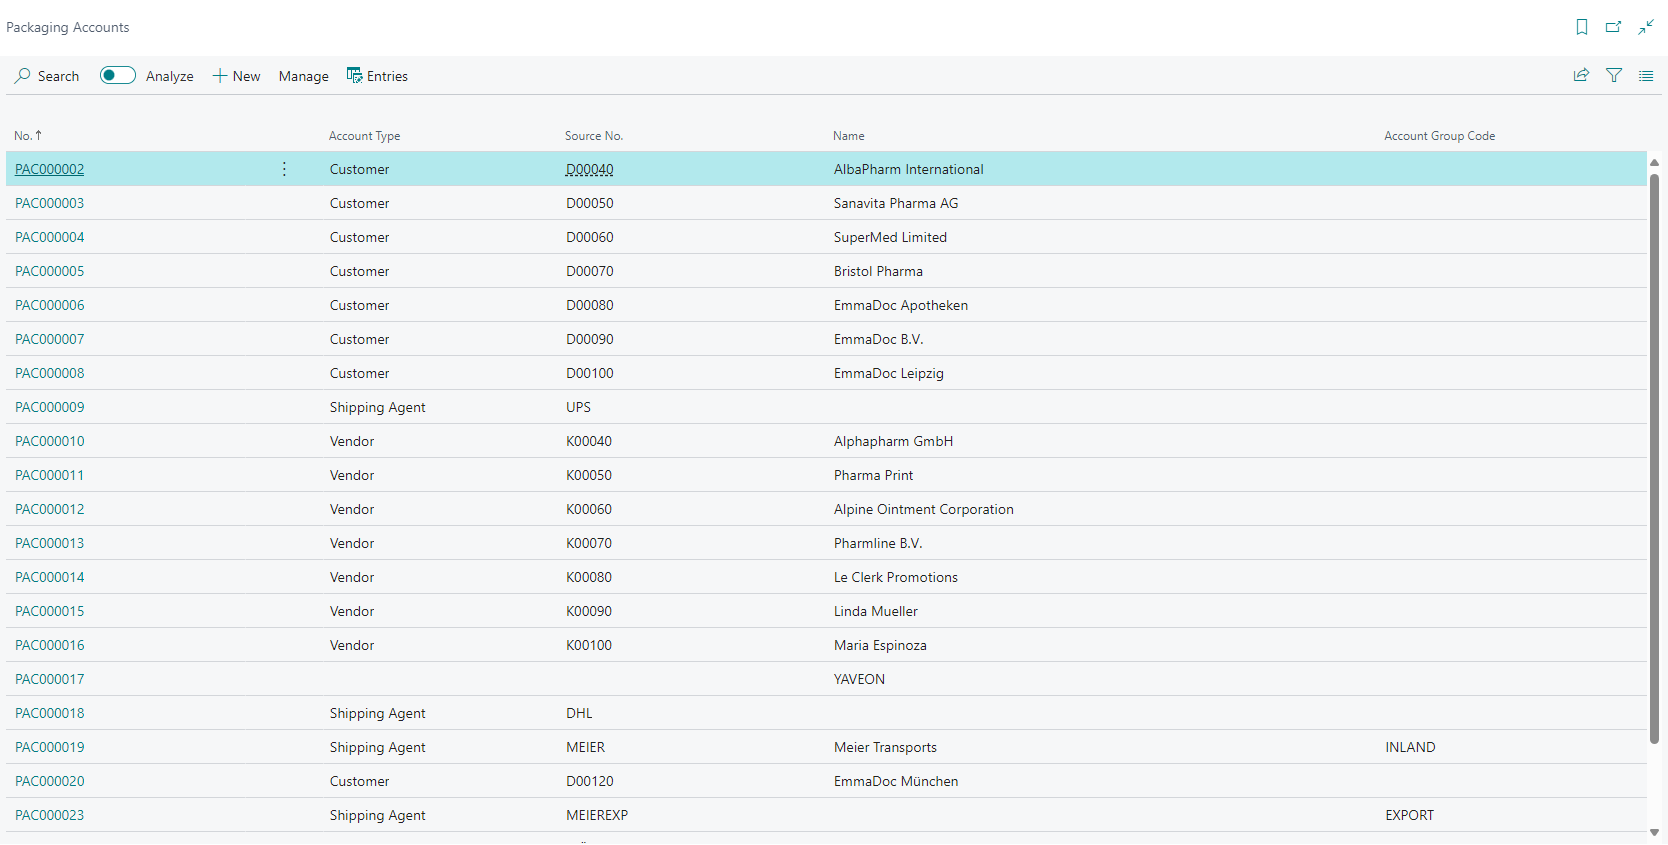Show row options for PAC000002

(284, 169)
